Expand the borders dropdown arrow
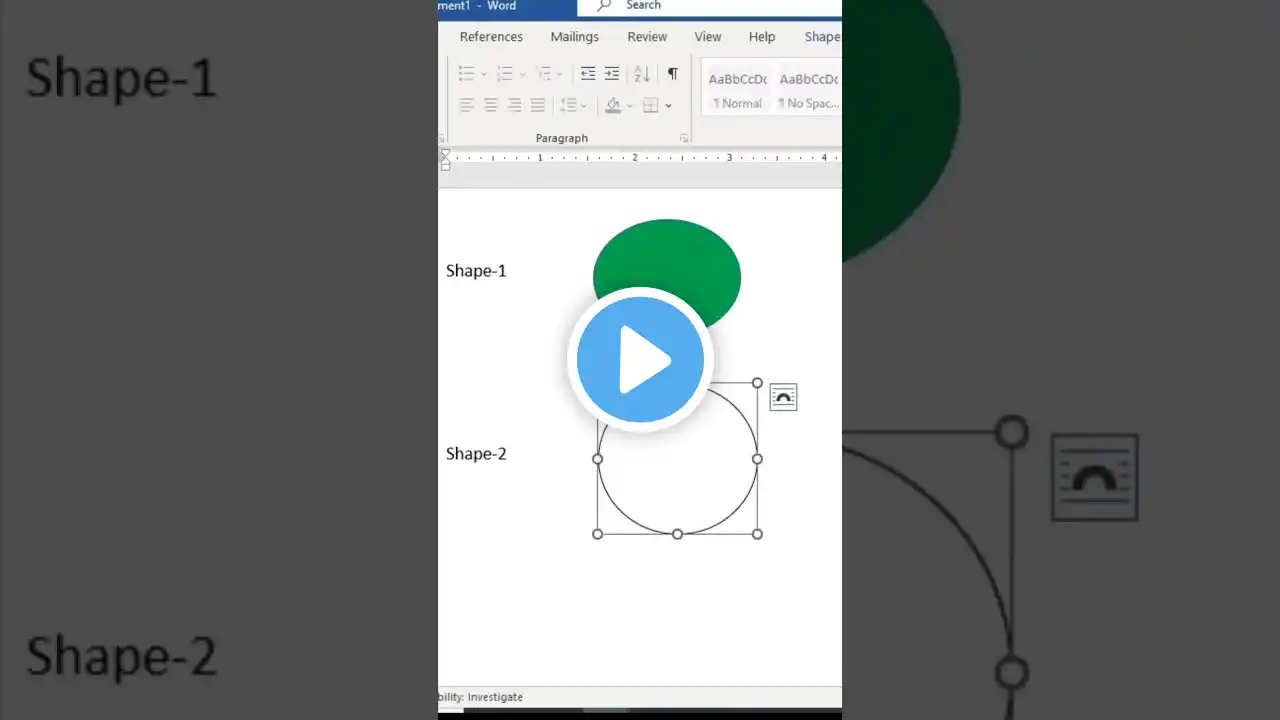This screenshot has width=1280, height=720. (668, 105)
